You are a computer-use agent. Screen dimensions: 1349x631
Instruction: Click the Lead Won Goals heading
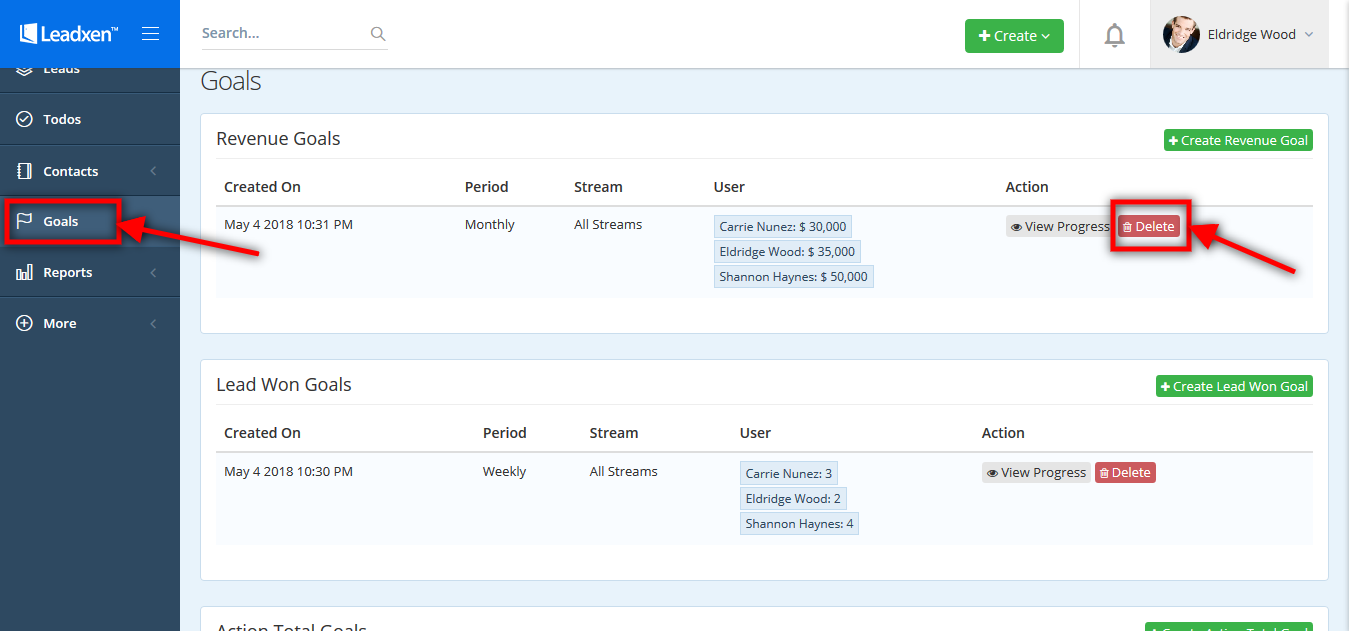284,385
